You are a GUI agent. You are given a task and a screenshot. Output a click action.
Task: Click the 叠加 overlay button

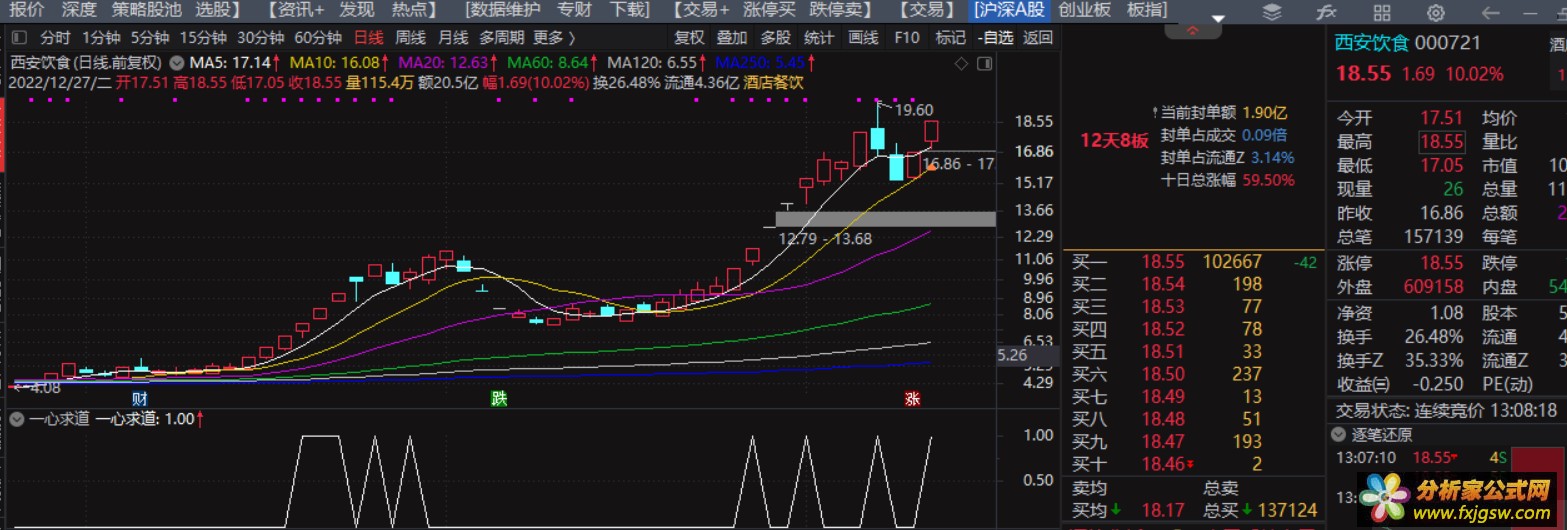(732, 38)
